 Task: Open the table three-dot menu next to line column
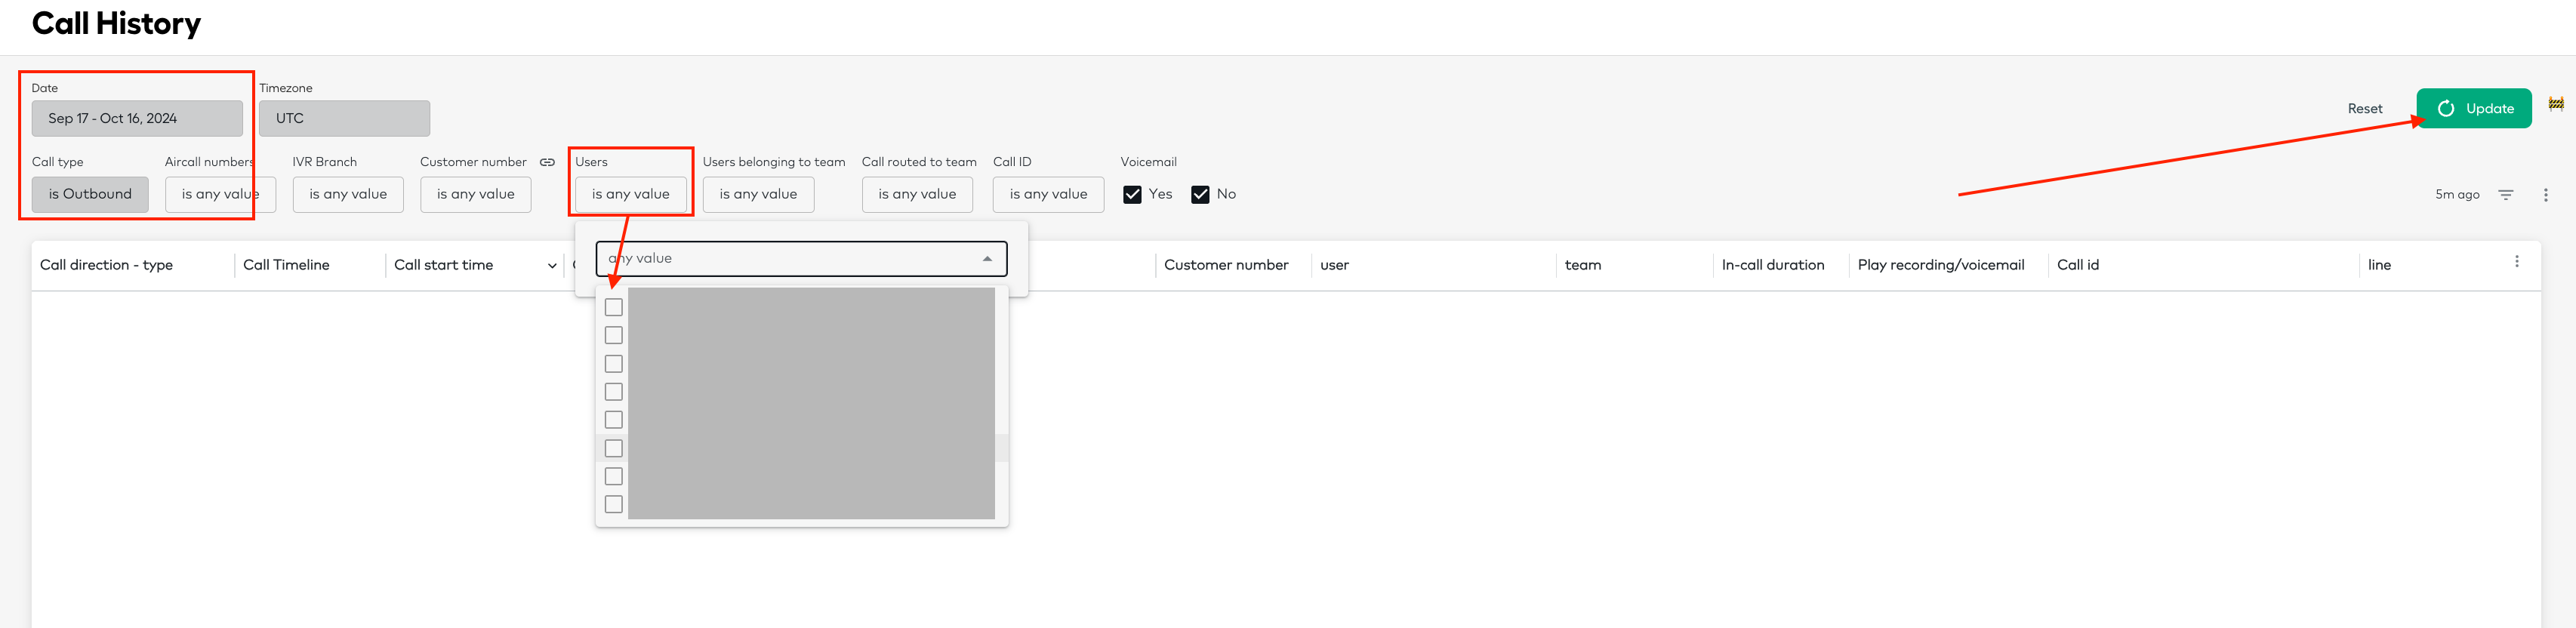point(2516,261)
